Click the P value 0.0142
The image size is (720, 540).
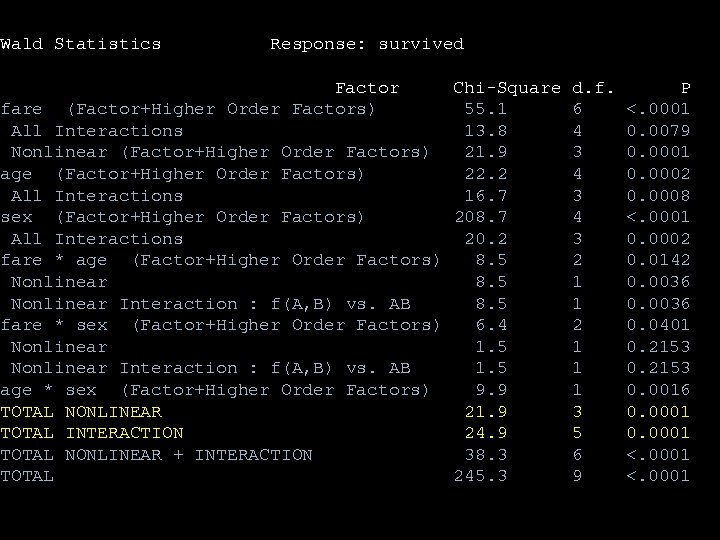[658, 260]
